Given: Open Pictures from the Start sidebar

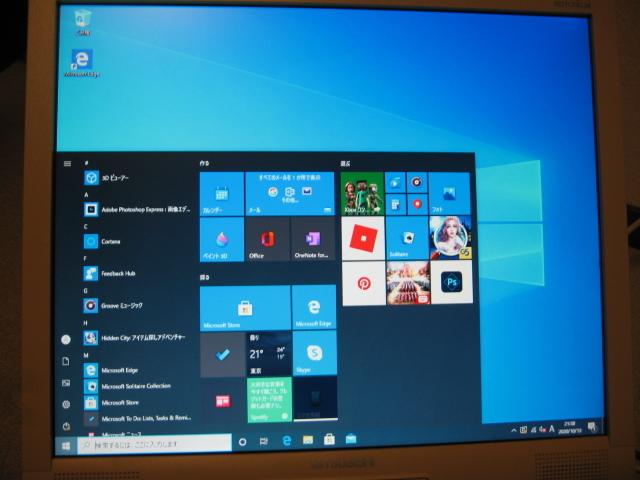Looking at the screenshot, I should [x=66, y=383].
